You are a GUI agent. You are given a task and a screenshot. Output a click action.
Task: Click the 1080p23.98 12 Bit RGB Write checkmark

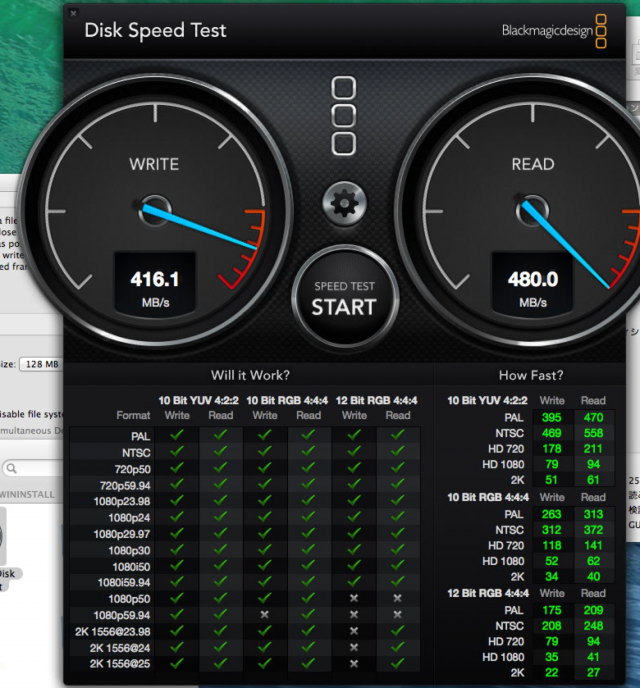click(354, 500)
